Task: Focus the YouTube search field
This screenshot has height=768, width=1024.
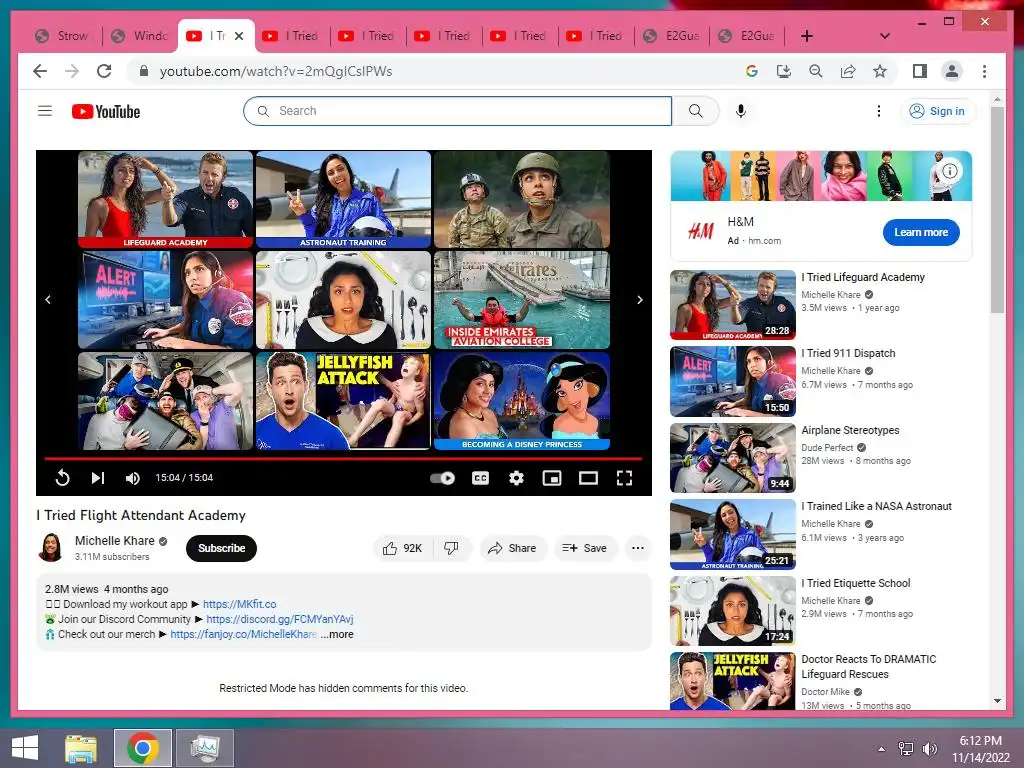Action: (457, 111)
